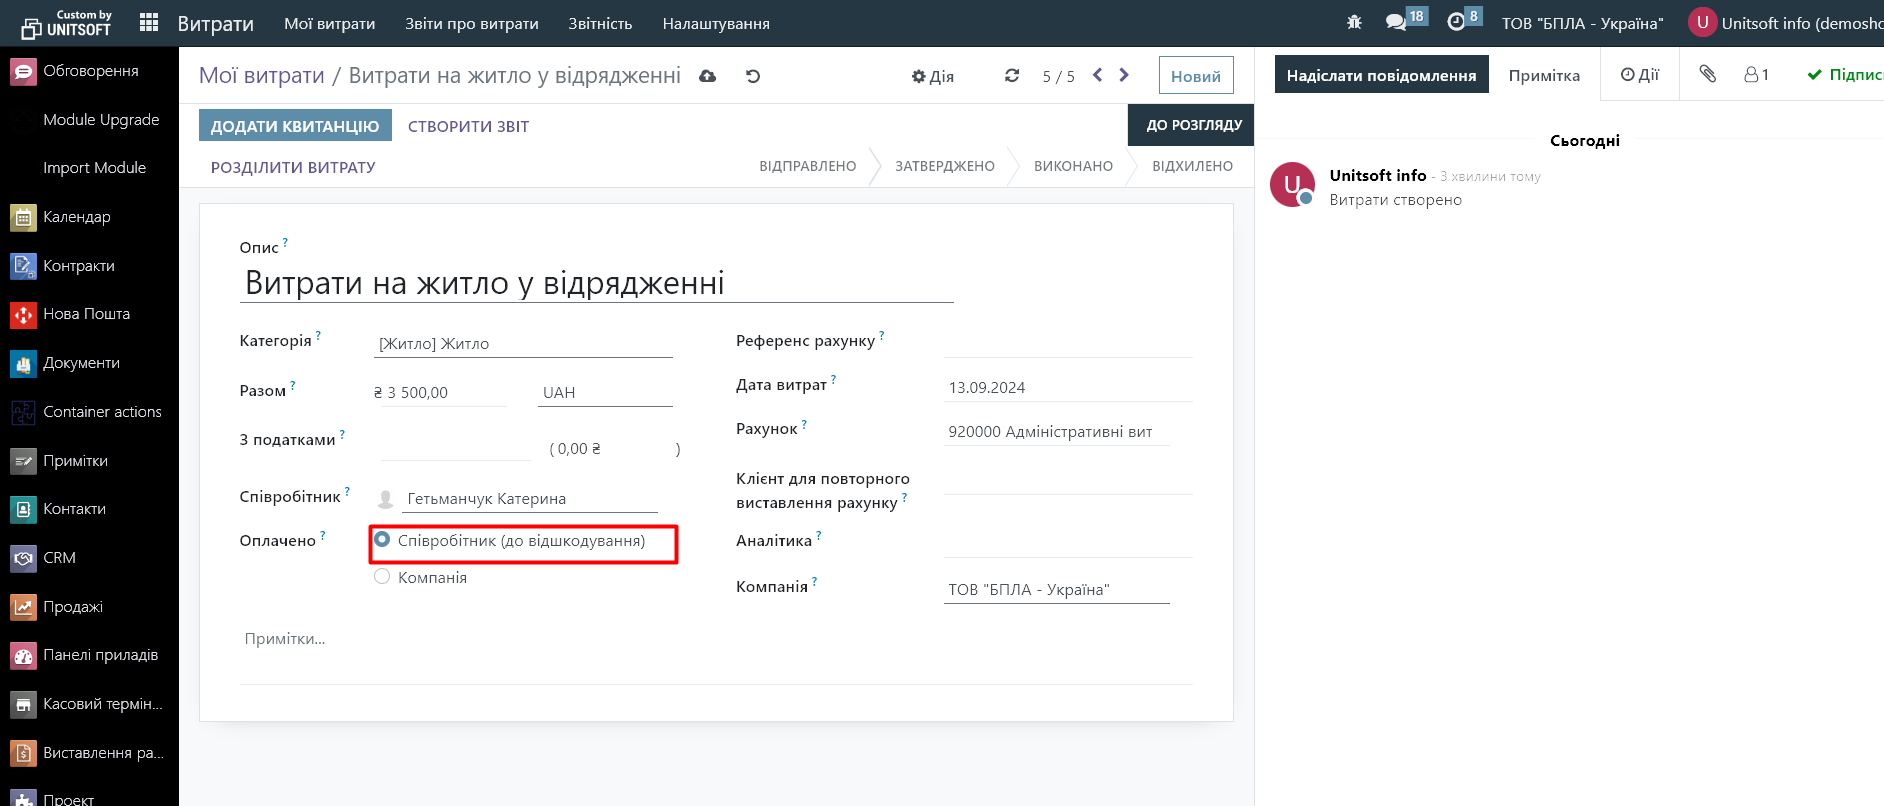Viewport: 1884px width, 806px height.
Task: Open conversations icon with 18 badge
Action: pos(1396,22)
